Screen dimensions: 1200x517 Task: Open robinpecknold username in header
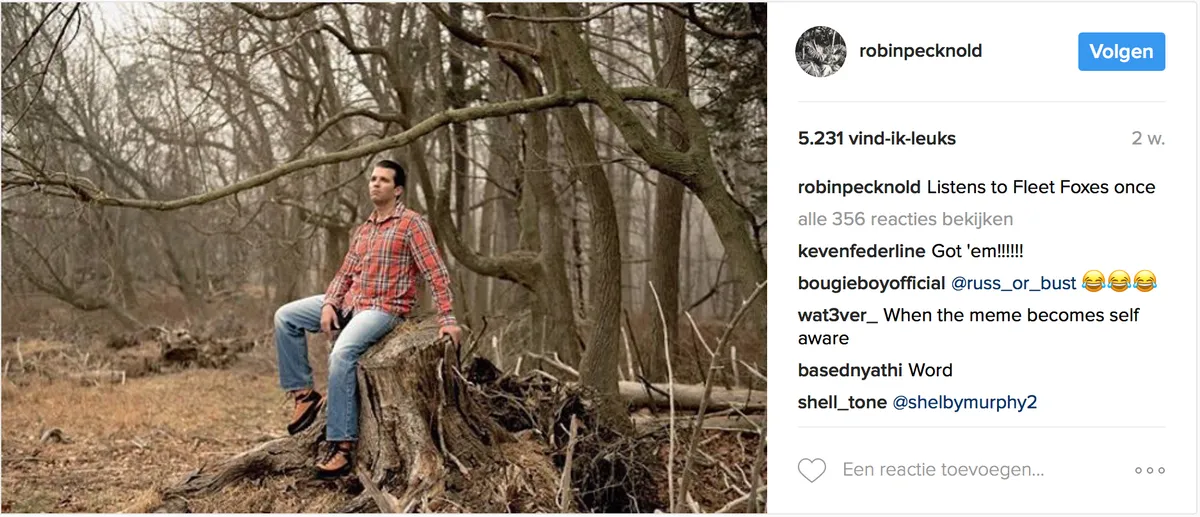[920, 51]
